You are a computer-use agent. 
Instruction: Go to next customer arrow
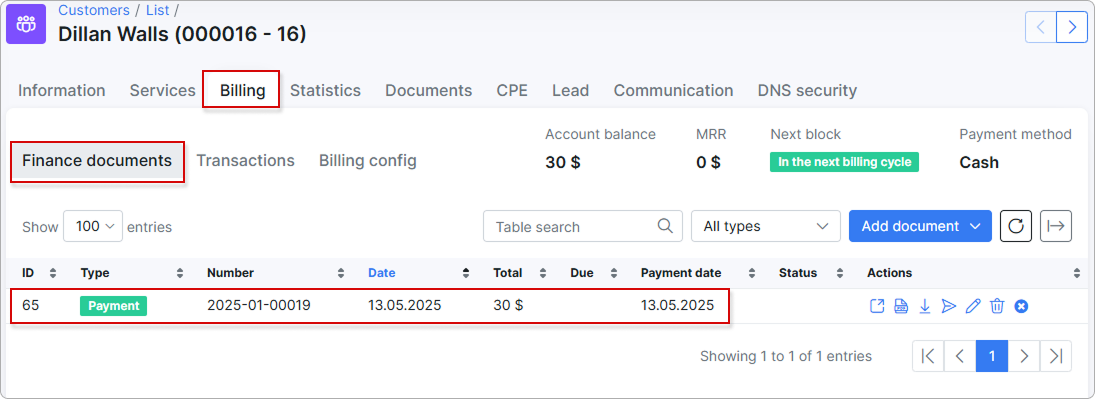(x=1072, y=27)
